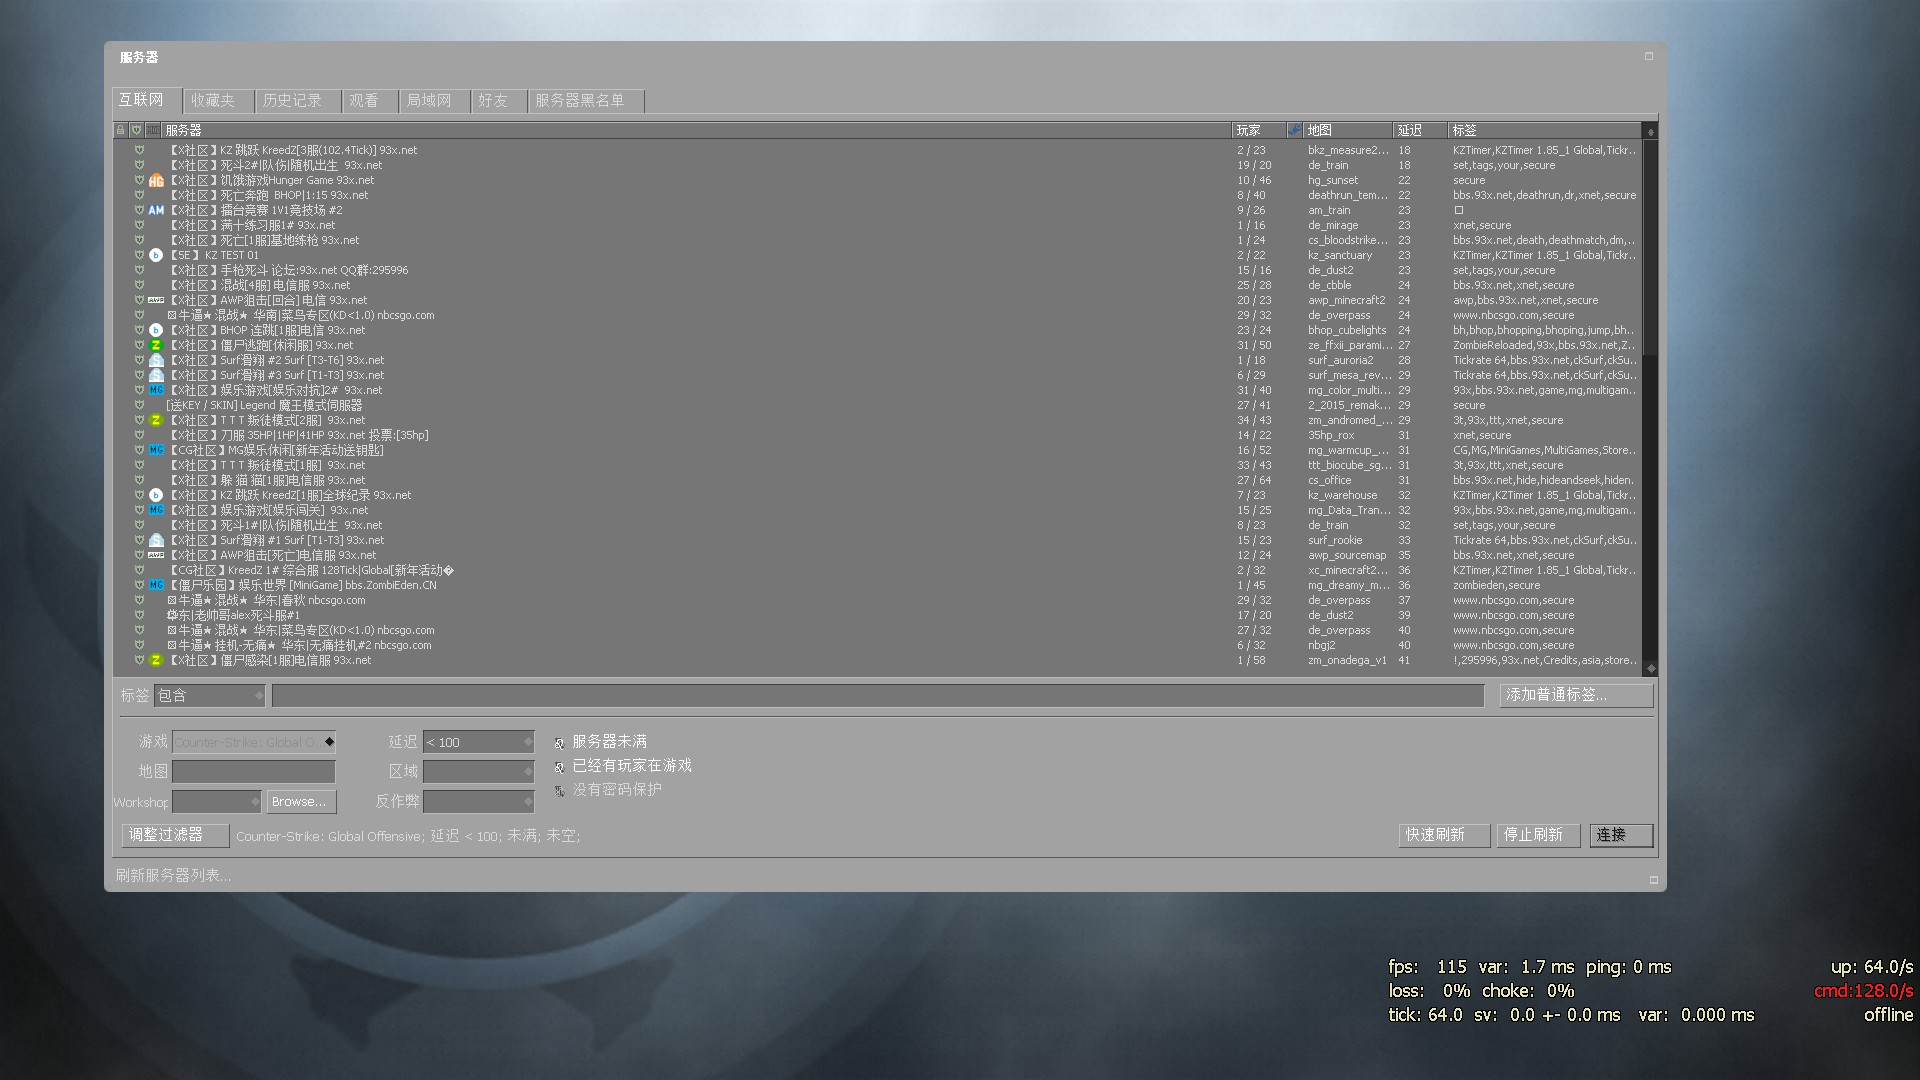Click the password lock column header icon
Screen dimensions: 1920x1080
(x=121, y=130)
